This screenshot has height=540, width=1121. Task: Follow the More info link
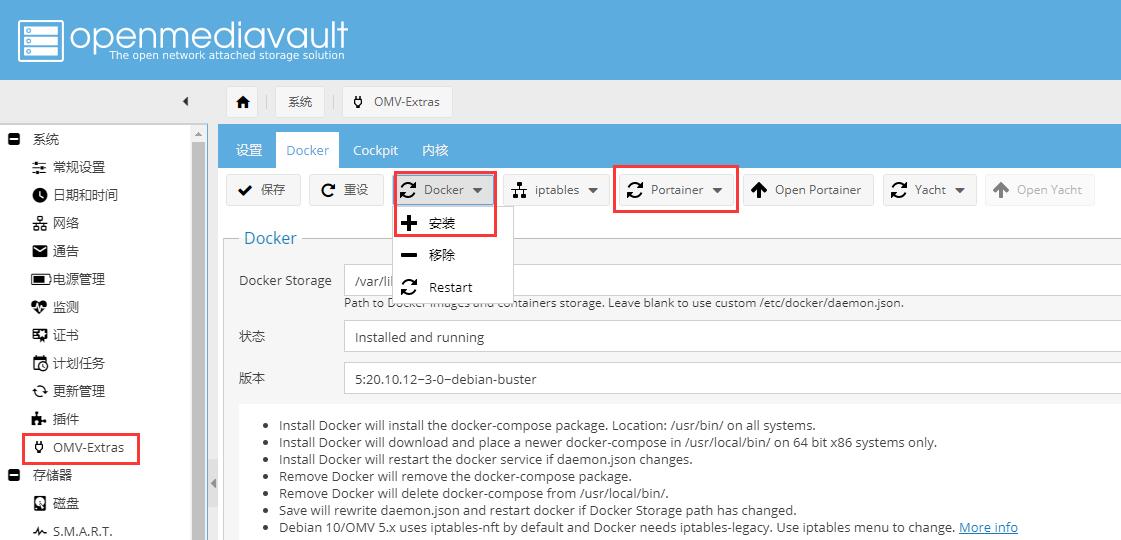pyautogui.click(x=988, y=527)
